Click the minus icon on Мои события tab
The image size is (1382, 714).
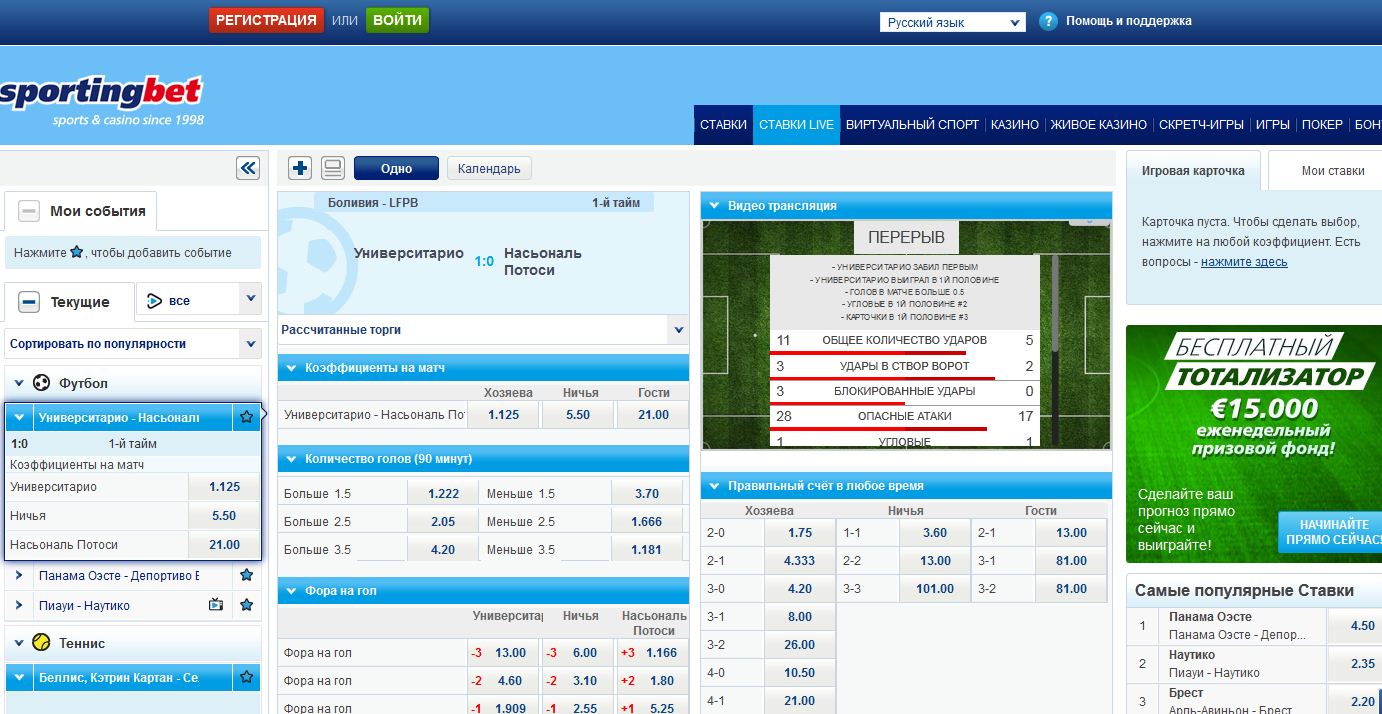click(30, 211)
